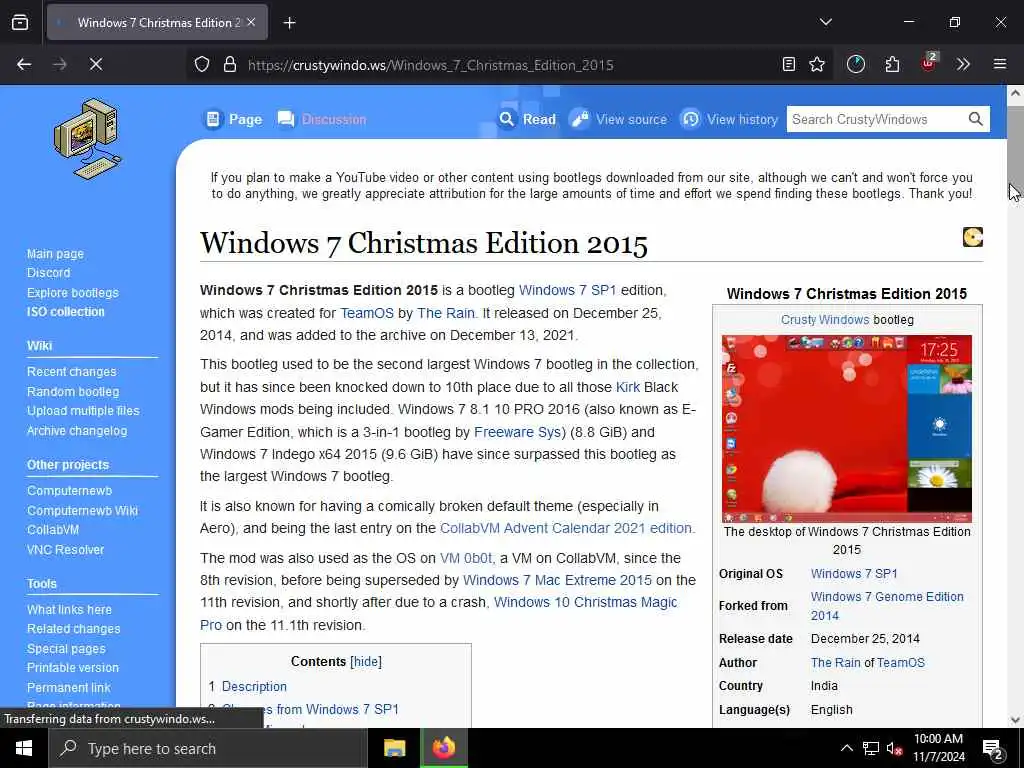Screen dimensions: 1024x768
Task: Click the network icon in system tray
Action: (871, 748)
